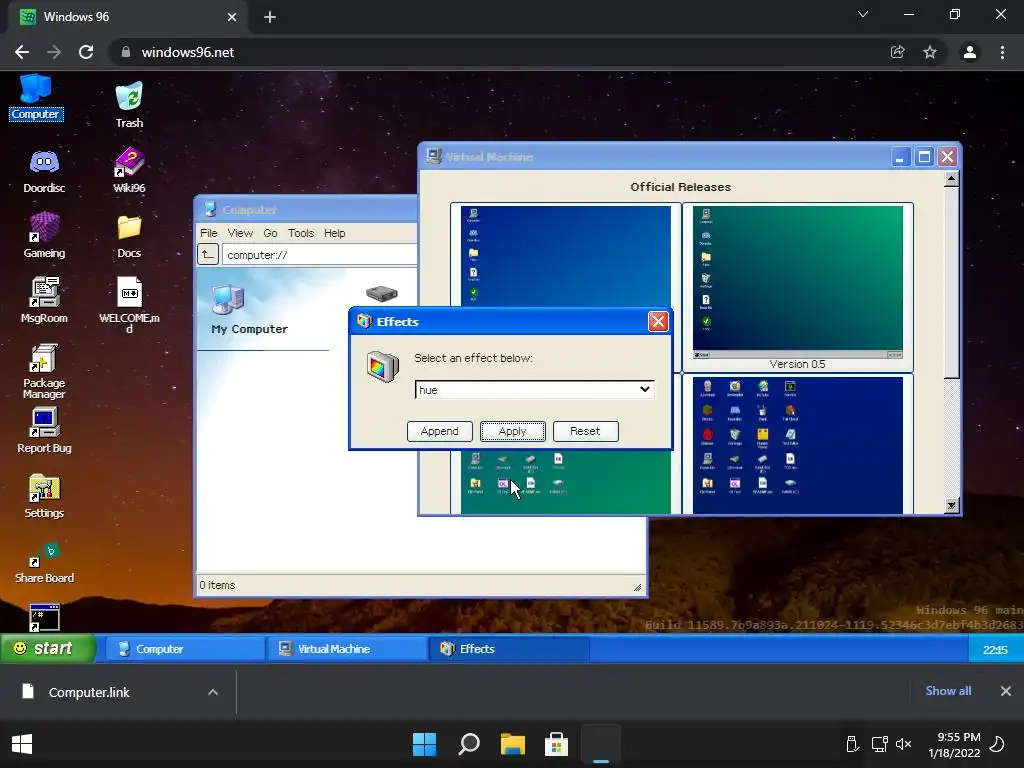
Task: Click the up-folder arrow in Computer window
Action: pyautogui.click(x=208, y=254)
